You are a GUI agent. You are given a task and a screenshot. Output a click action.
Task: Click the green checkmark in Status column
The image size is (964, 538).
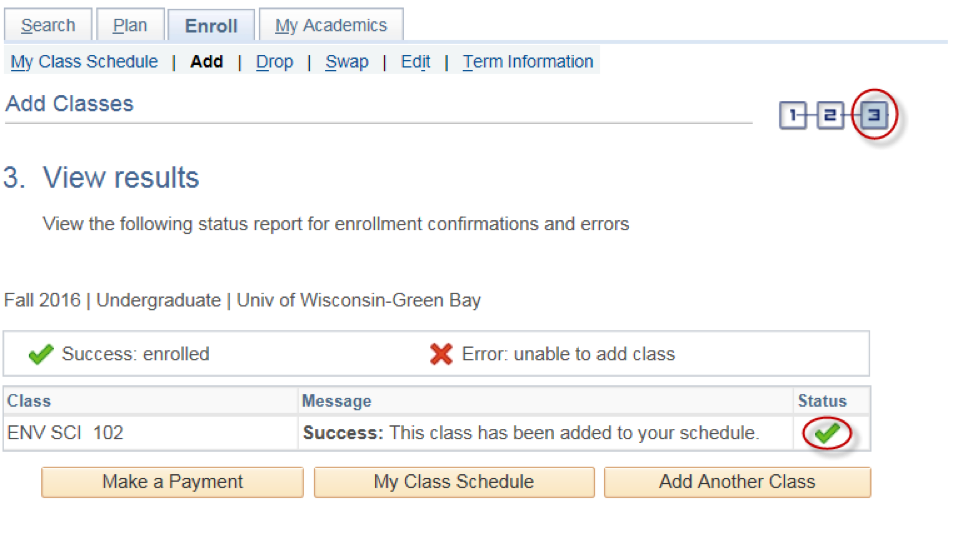click(x=827, y=433)
